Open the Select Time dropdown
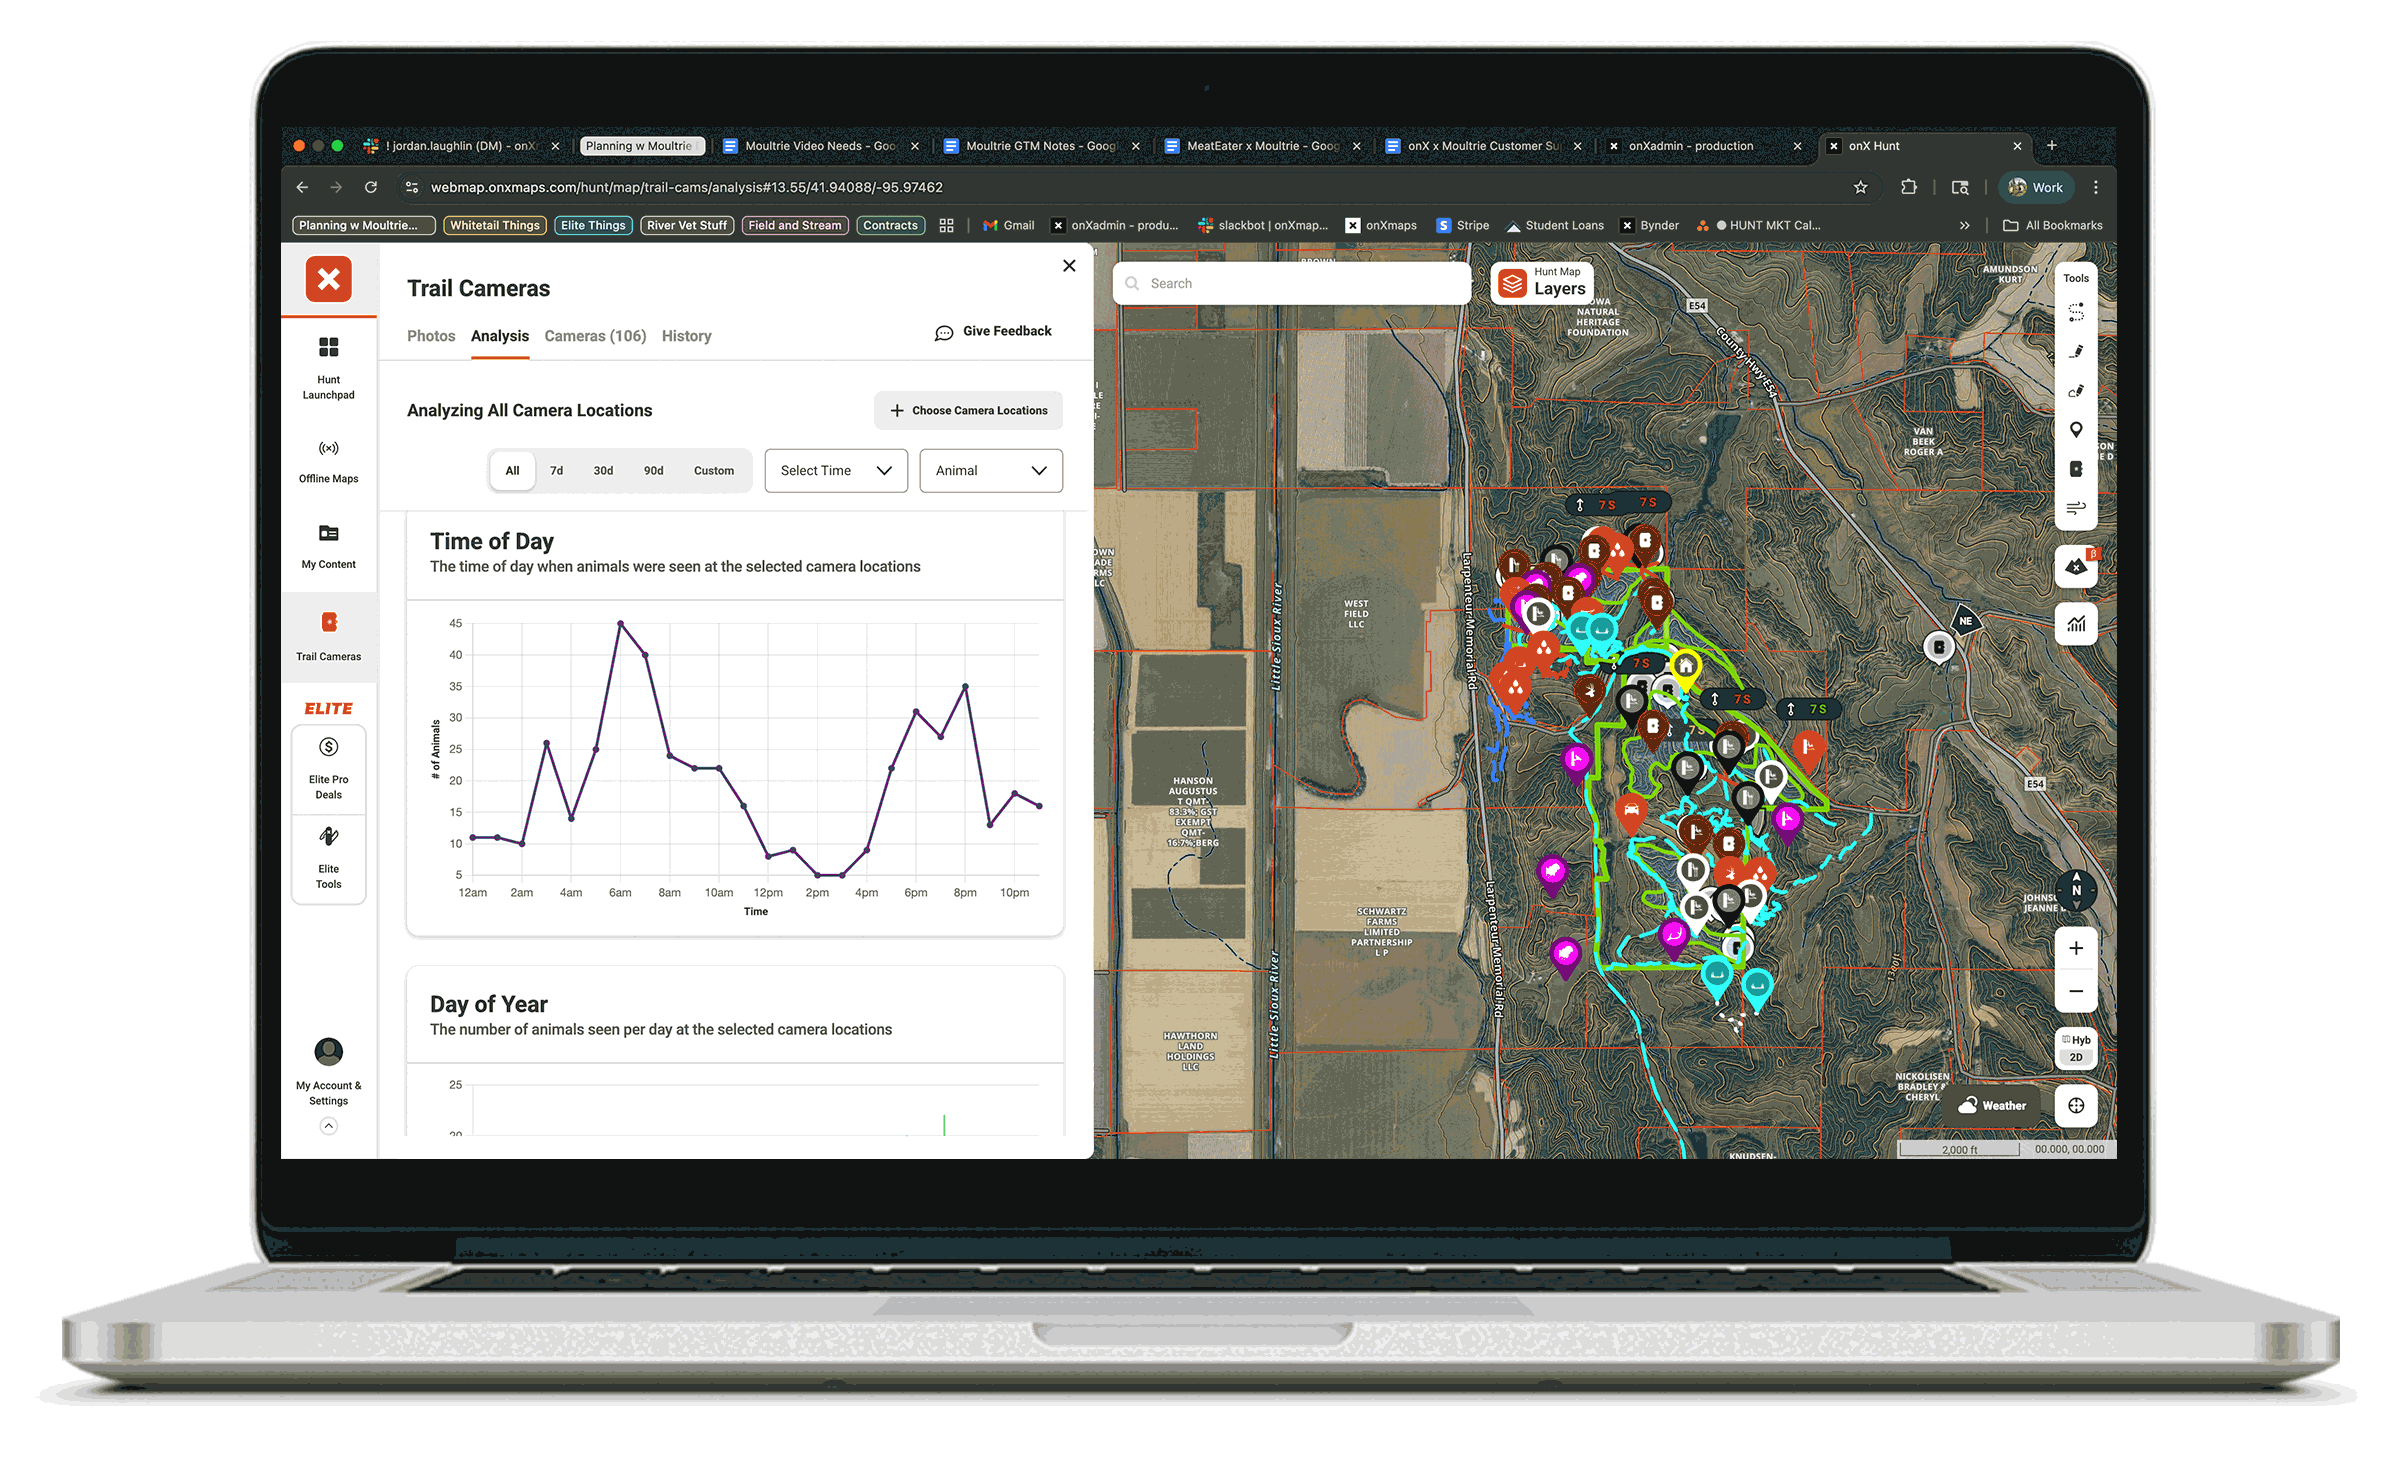 836,471
